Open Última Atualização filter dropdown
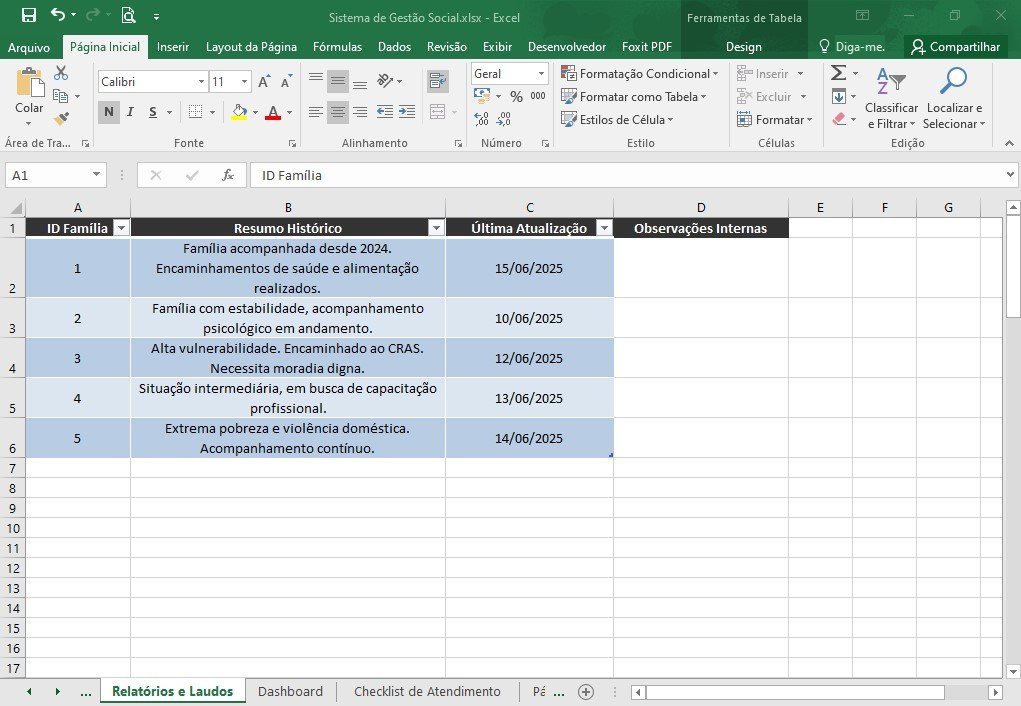Image resolution: width=1021 pixels, height=706 pixels. coord(604,228)
